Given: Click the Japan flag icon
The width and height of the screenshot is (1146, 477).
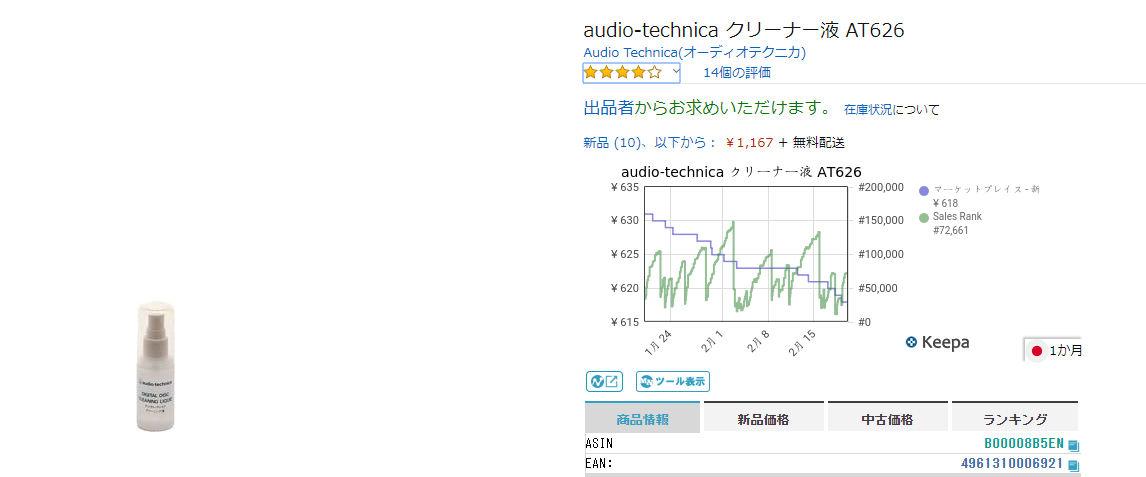Looking at the screenshot, I should pos(1037,351).
